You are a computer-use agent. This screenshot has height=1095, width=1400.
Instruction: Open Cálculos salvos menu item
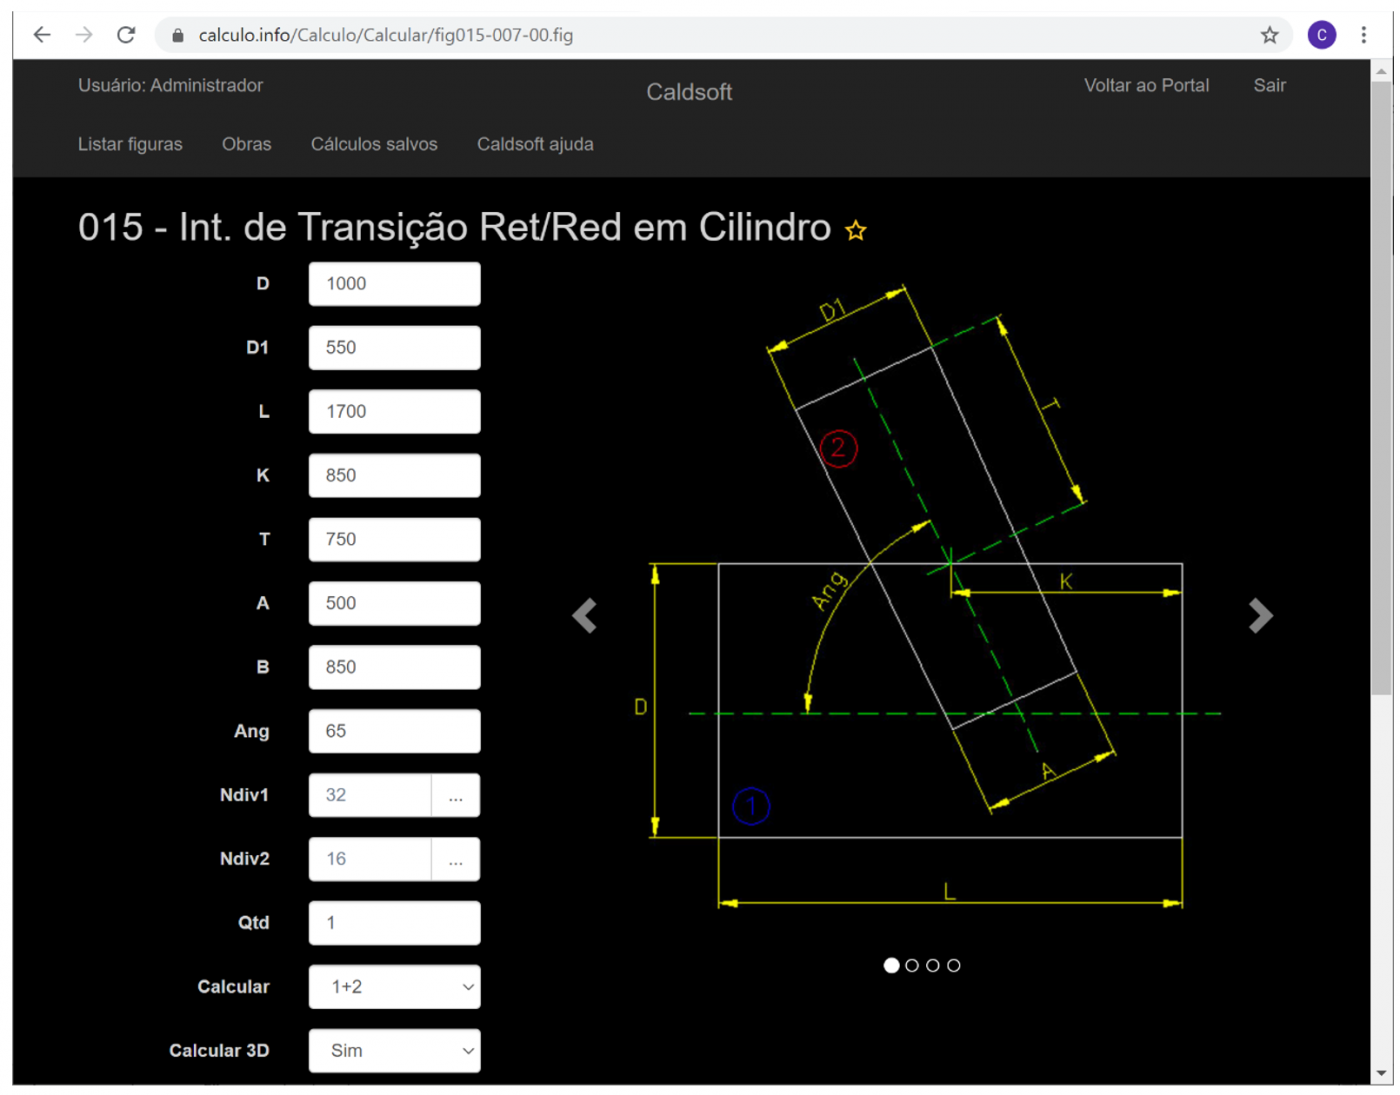(x=374, y=144)
